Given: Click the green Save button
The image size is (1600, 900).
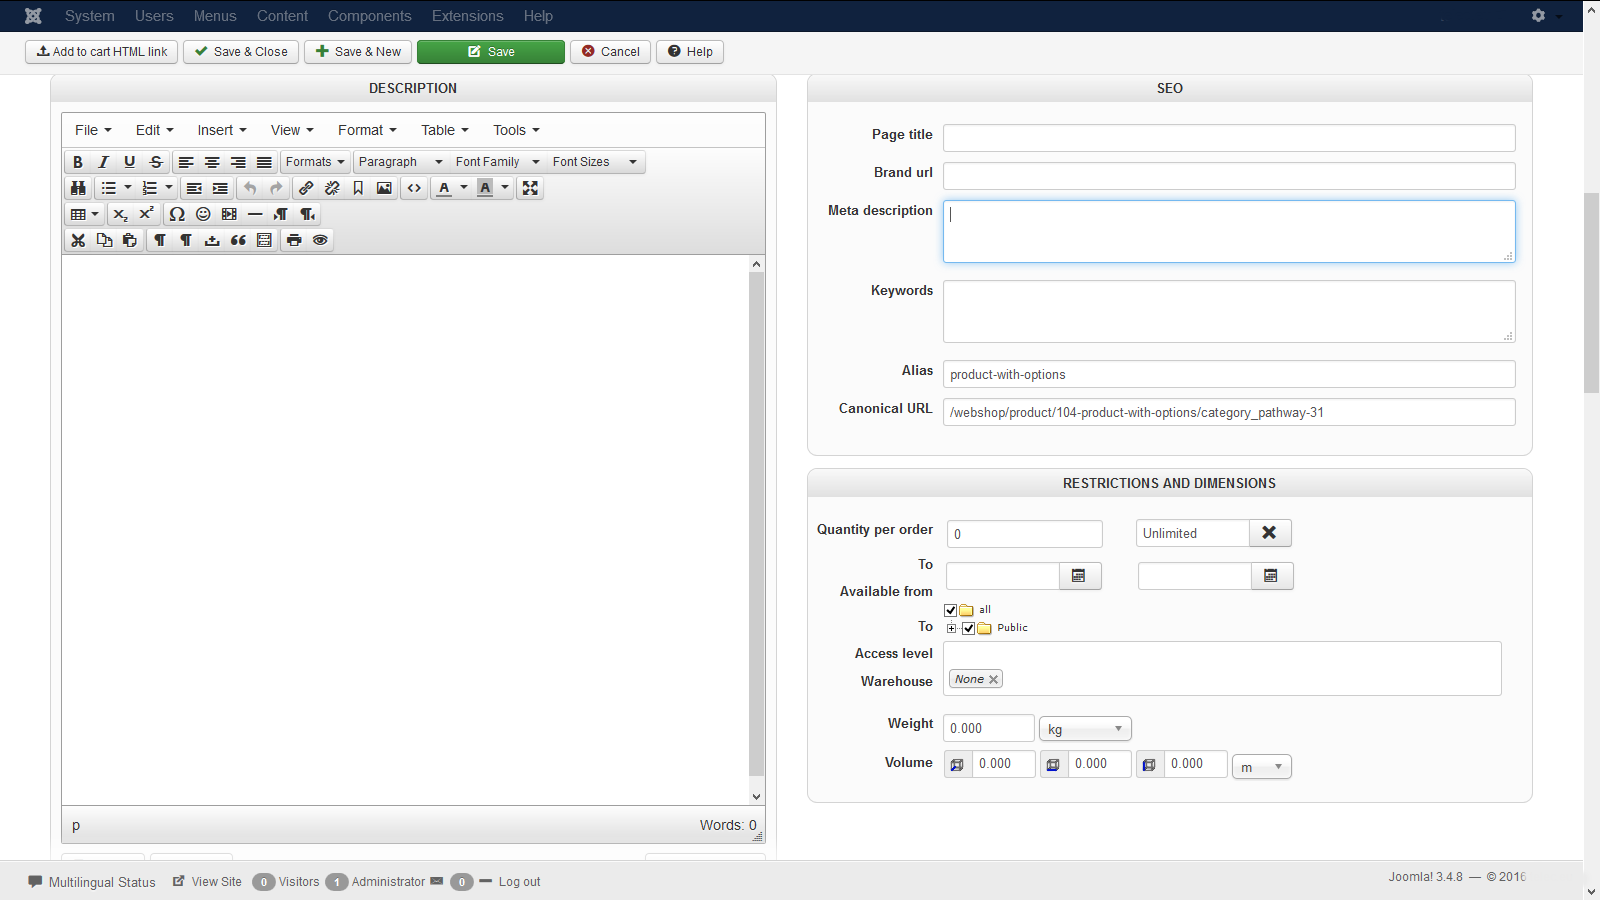Looking at the screenshot, I should pyautogui.click(x=491, y=52).
